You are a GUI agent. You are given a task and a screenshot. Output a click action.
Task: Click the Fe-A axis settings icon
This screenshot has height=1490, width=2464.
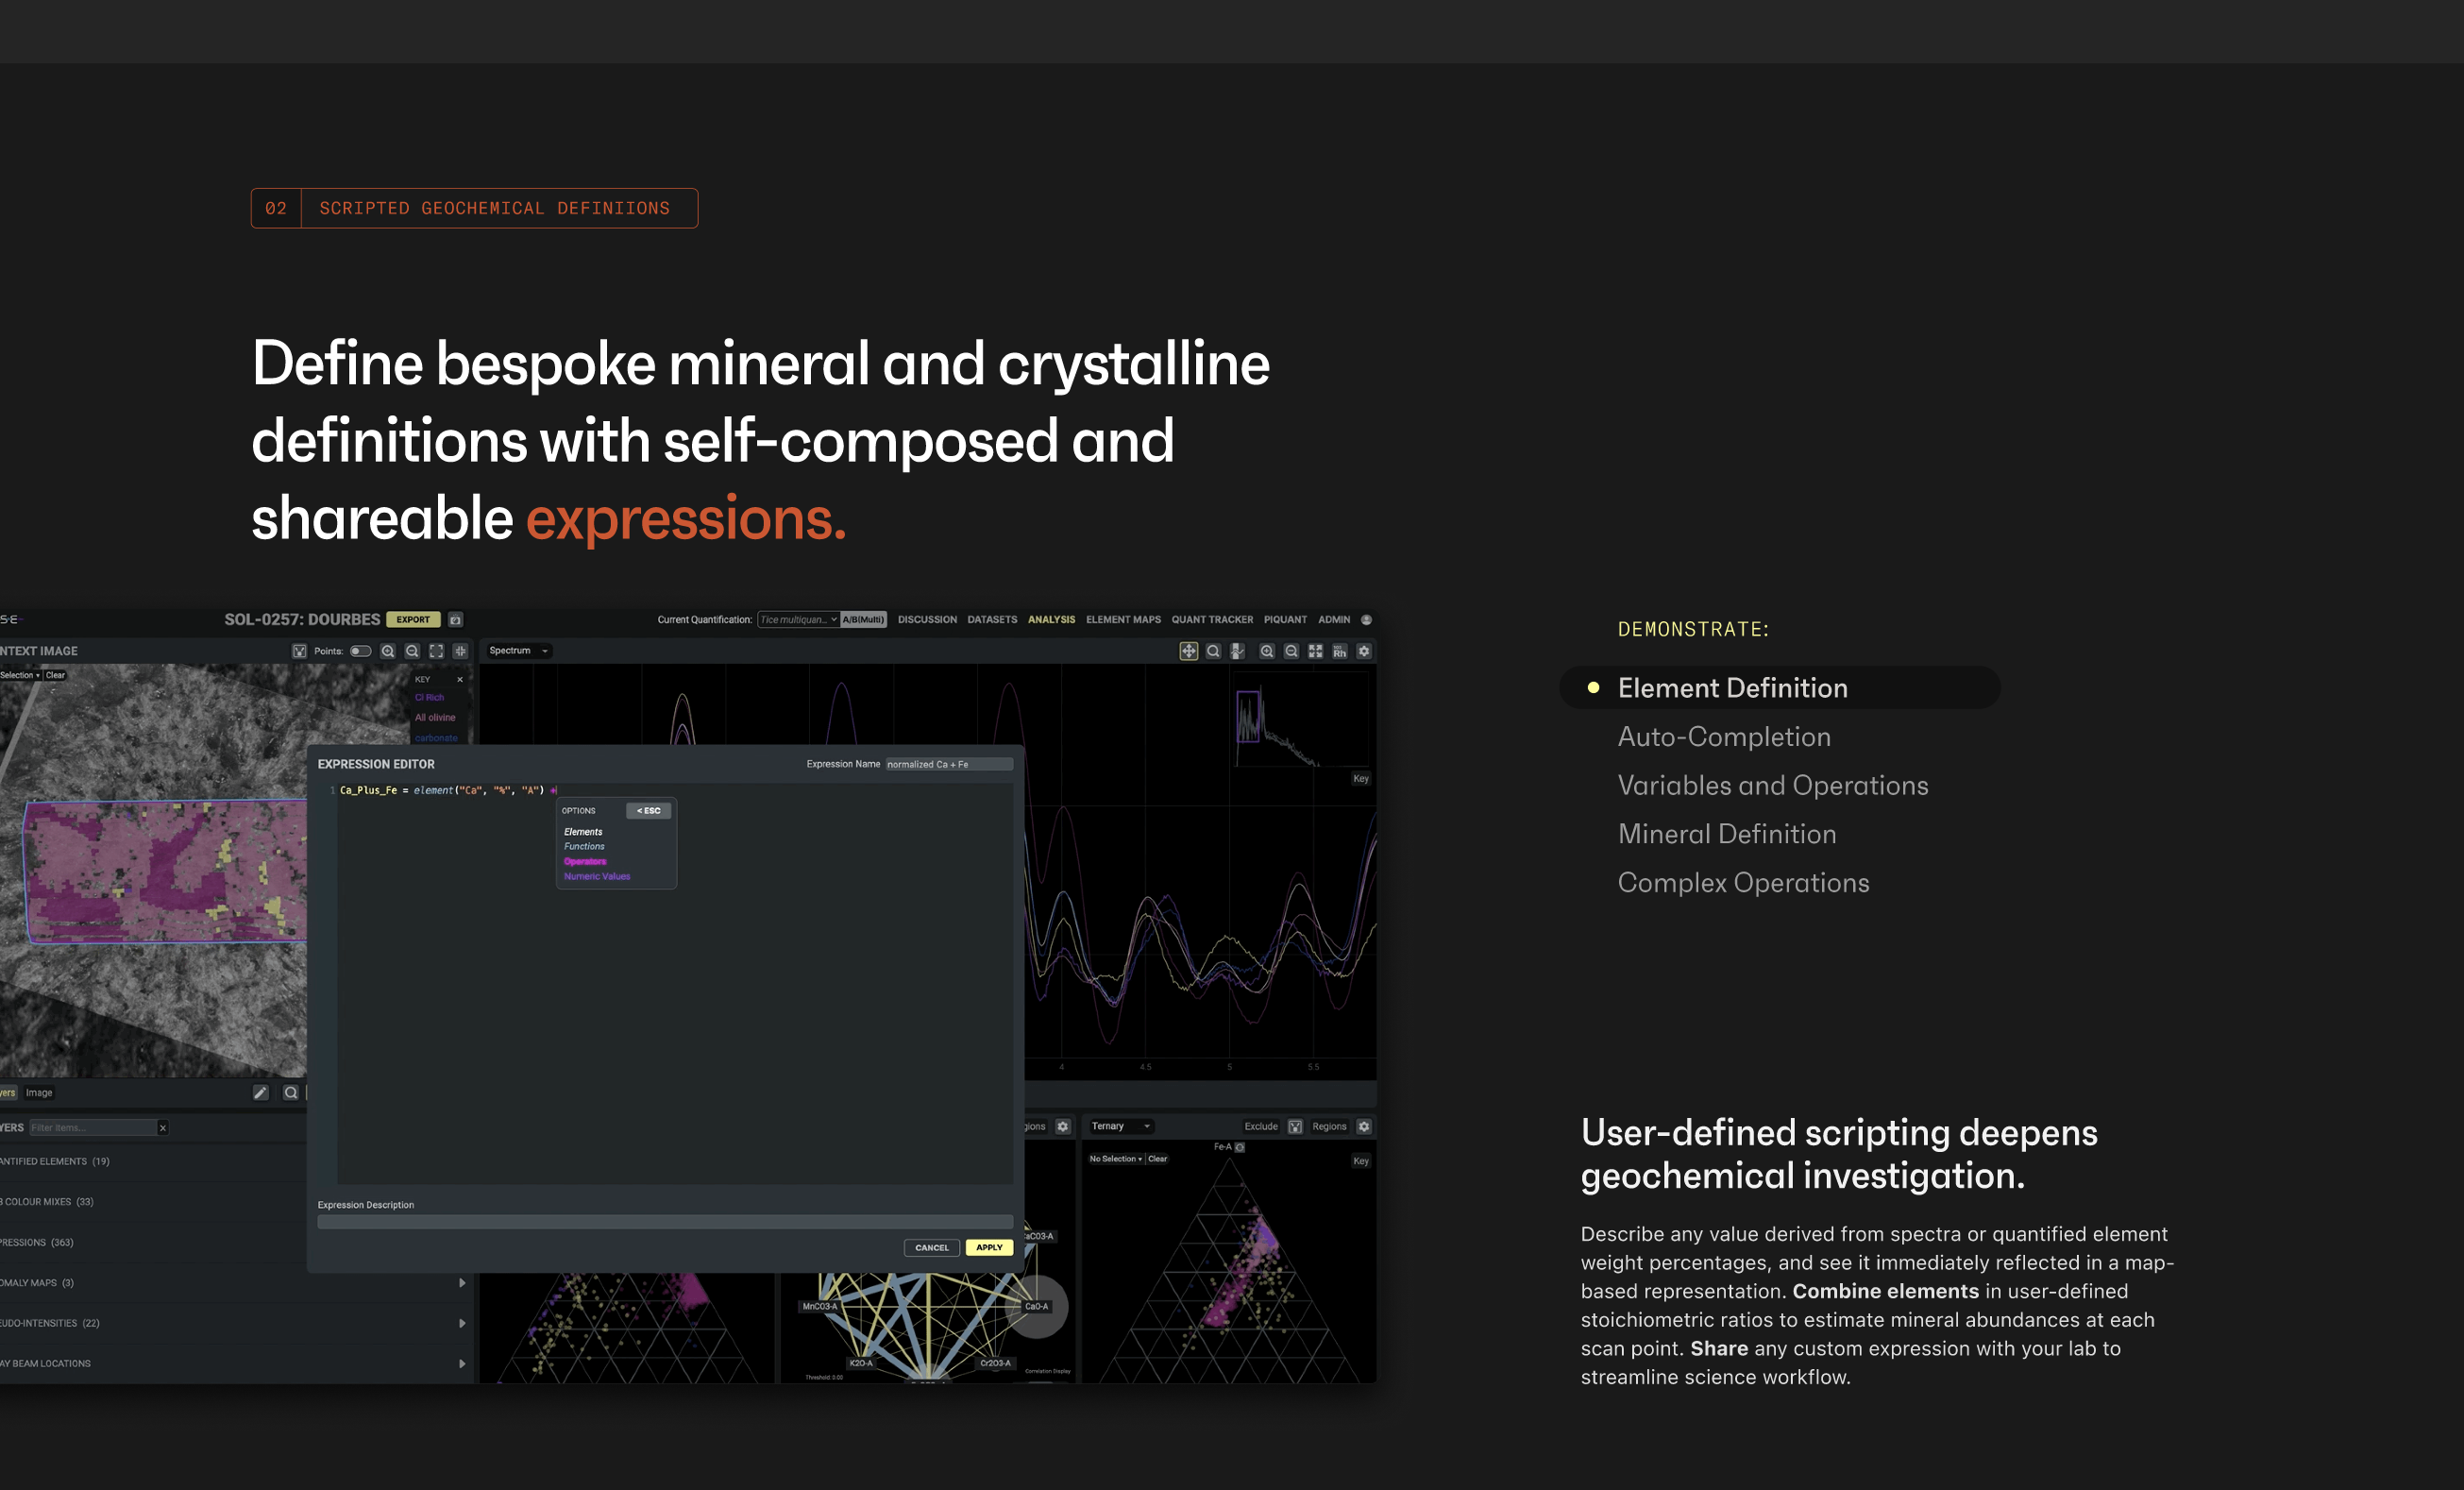point(1240,1148)
